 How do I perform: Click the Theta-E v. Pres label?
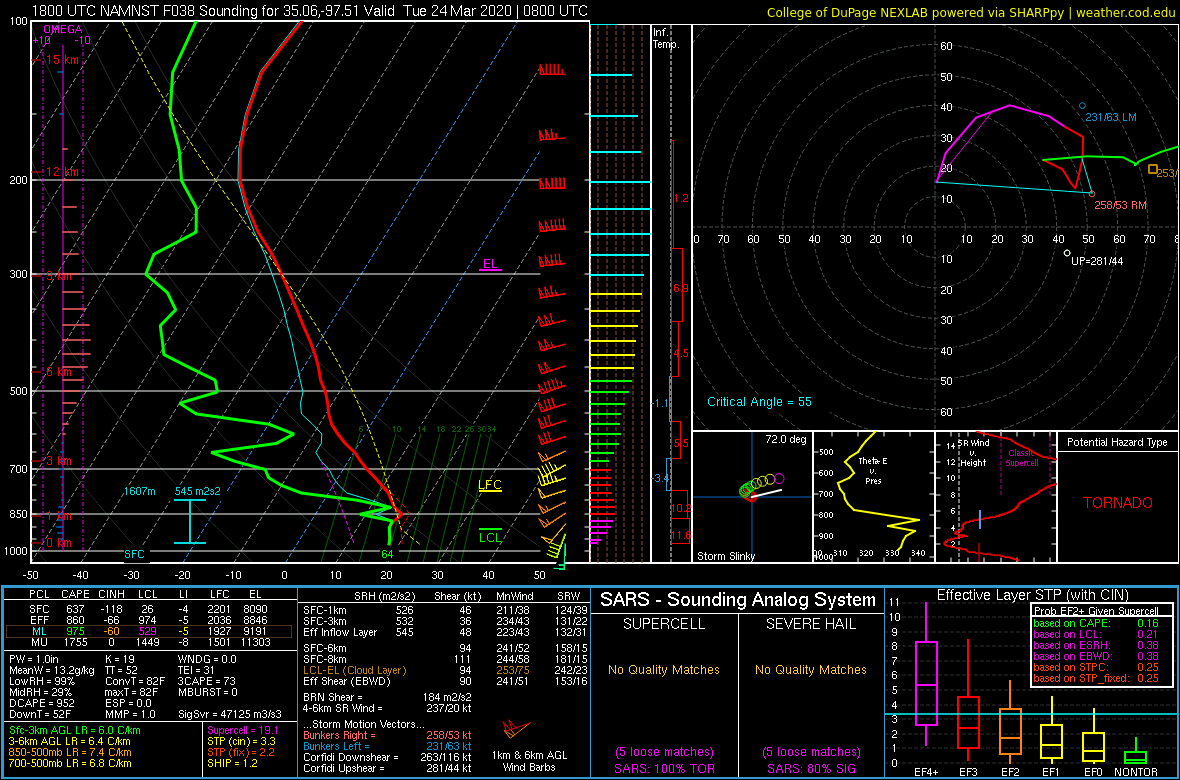pyautogui.click(x=871, y=471)
